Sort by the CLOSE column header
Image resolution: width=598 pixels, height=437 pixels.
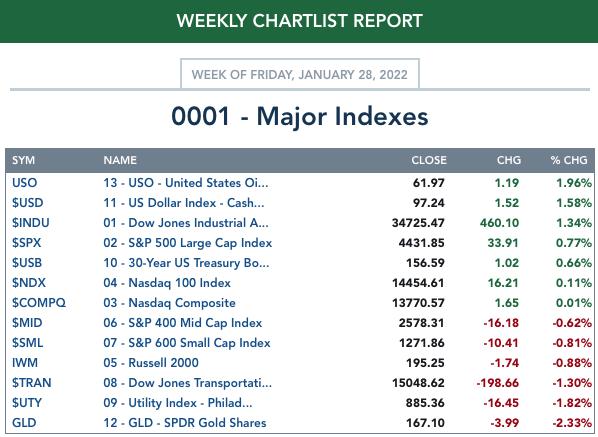click(429, 160)
